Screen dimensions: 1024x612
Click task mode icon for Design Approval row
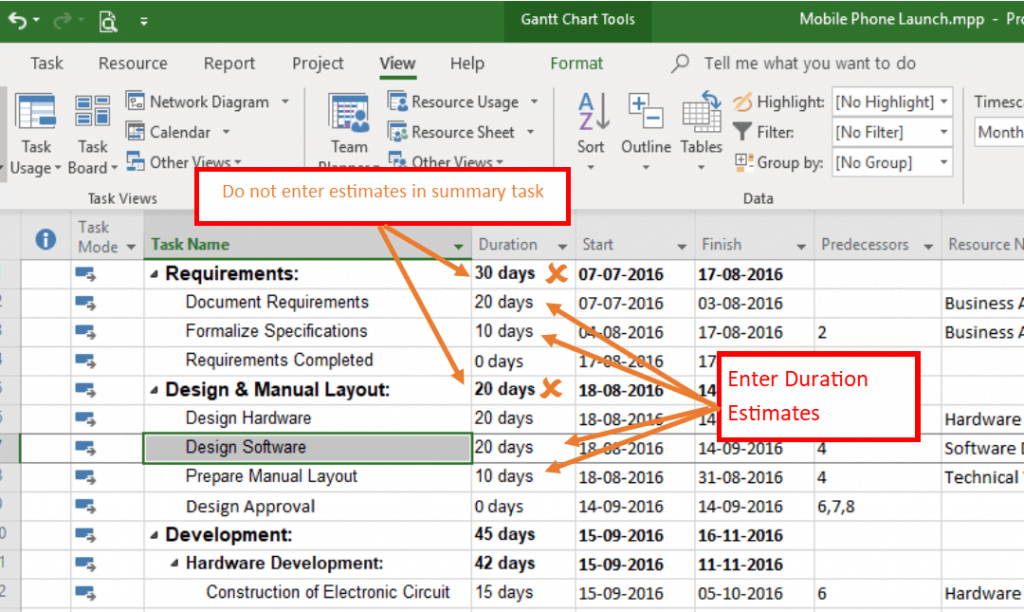click(x=86, y=507)
